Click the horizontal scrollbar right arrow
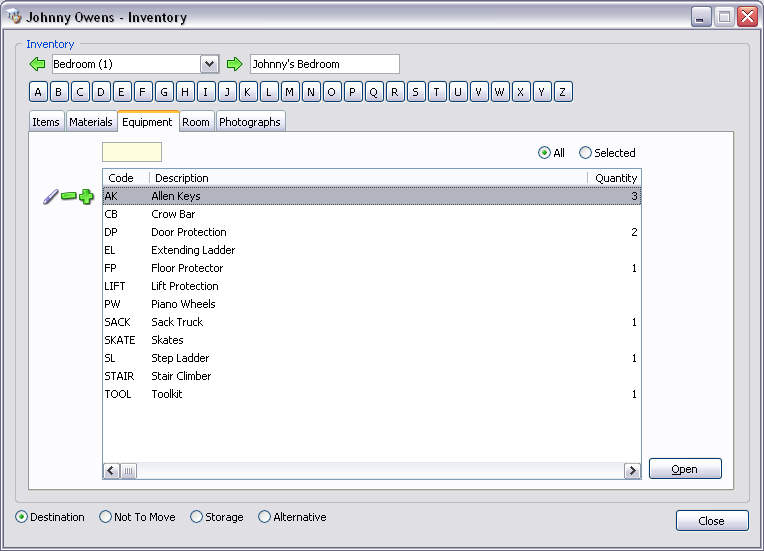 tap(632, 470)
